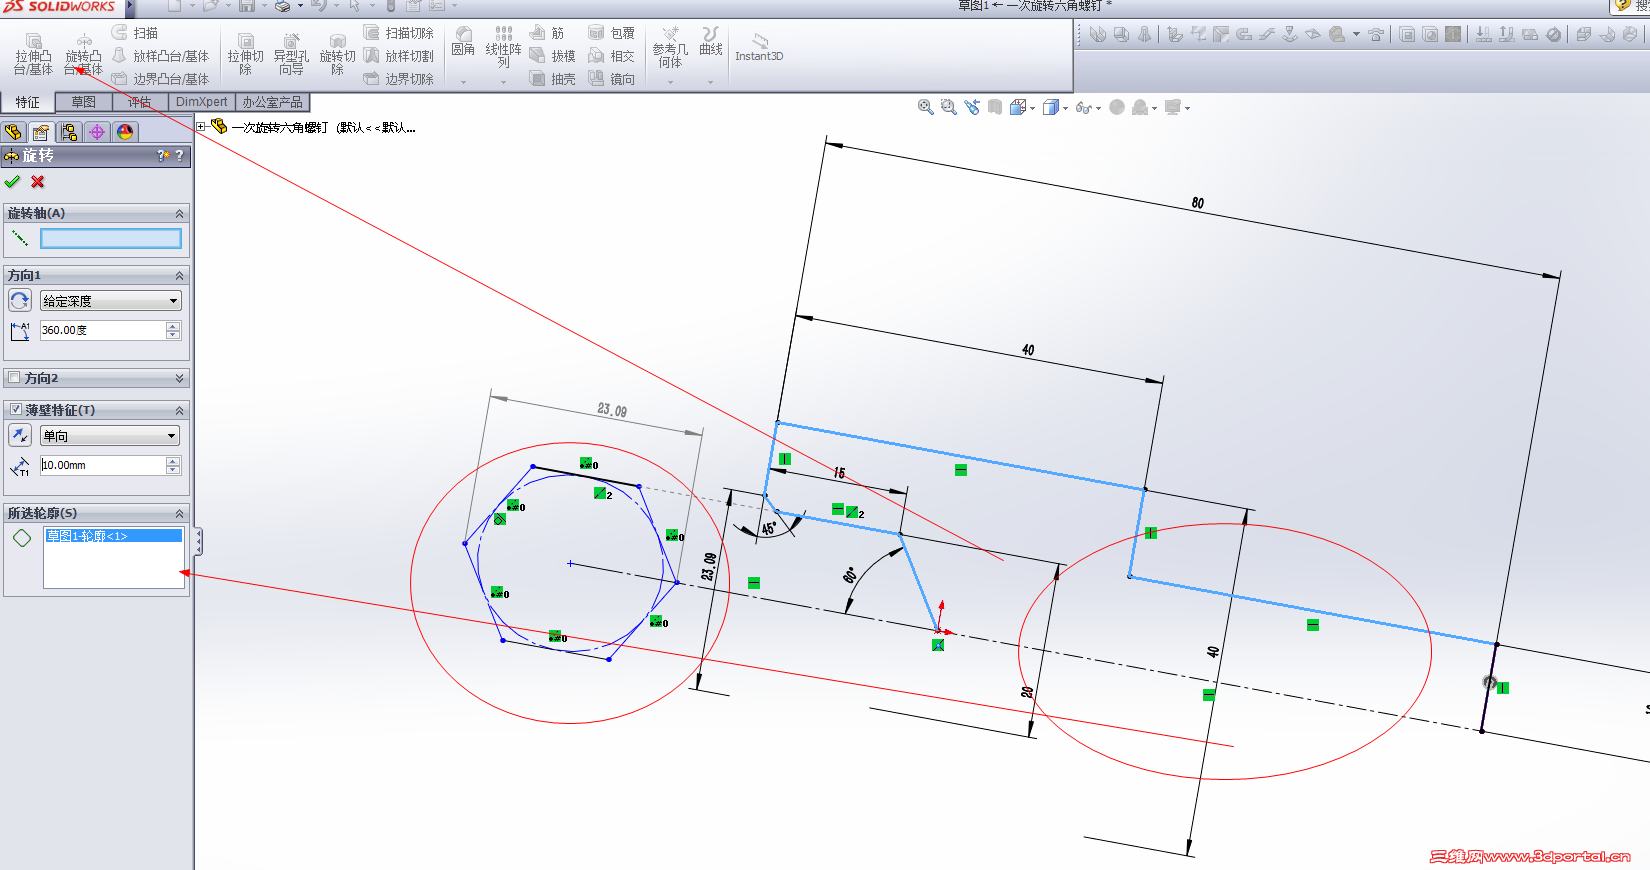Open the DisplayManager tab icon
Screen dimensions: 1650x870
point(125,132)
